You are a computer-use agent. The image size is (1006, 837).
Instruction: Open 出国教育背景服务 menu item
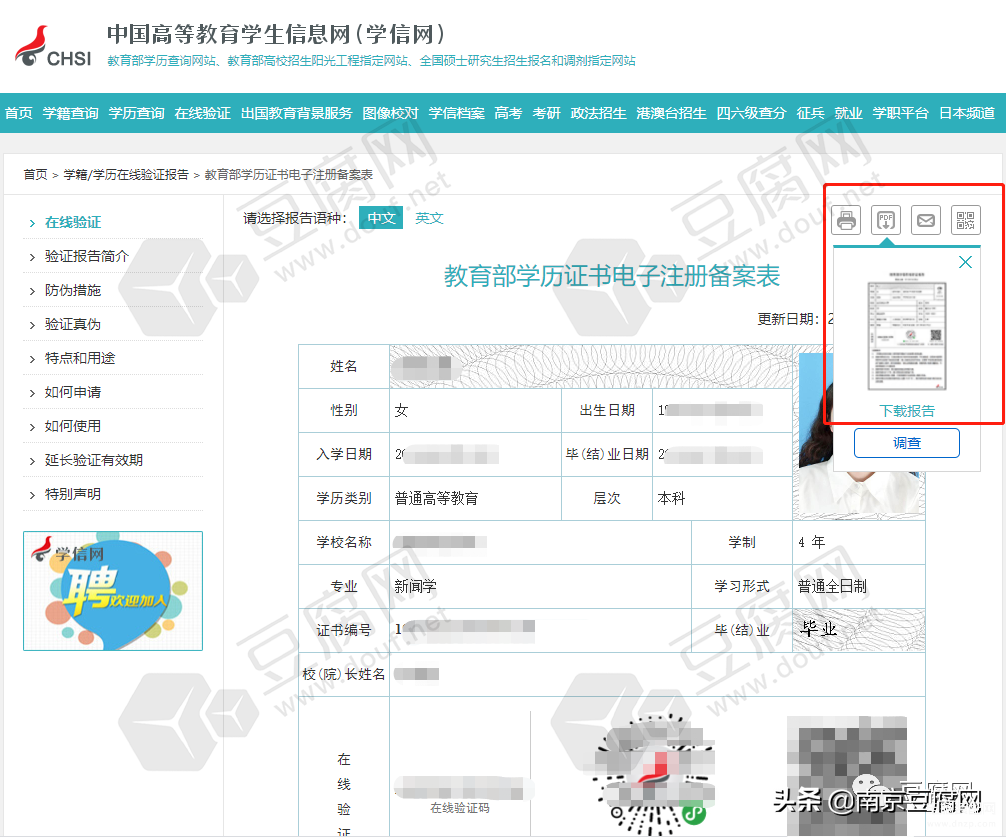[x=296, y=114]
